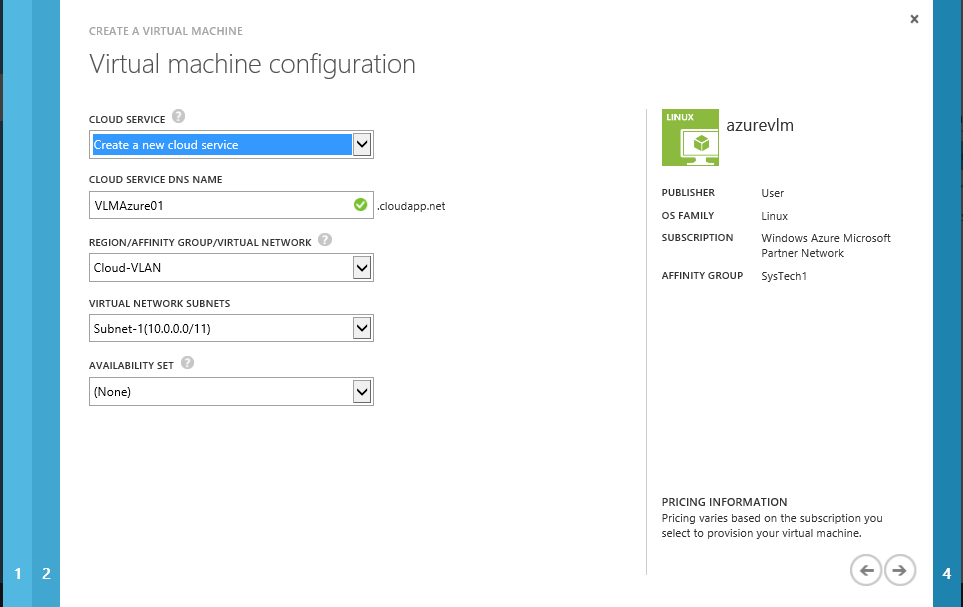Show the Availability Set help tooltip
This screenshot has height=607, width=963.
coord(187,362)
